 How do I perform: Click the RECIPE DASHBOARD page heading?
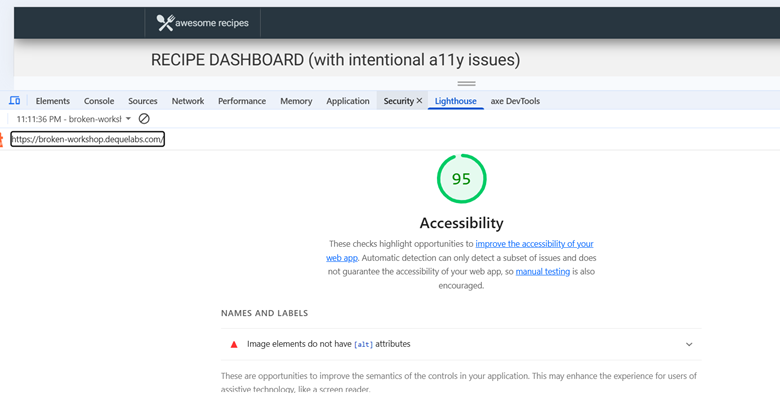pos(335,60)
